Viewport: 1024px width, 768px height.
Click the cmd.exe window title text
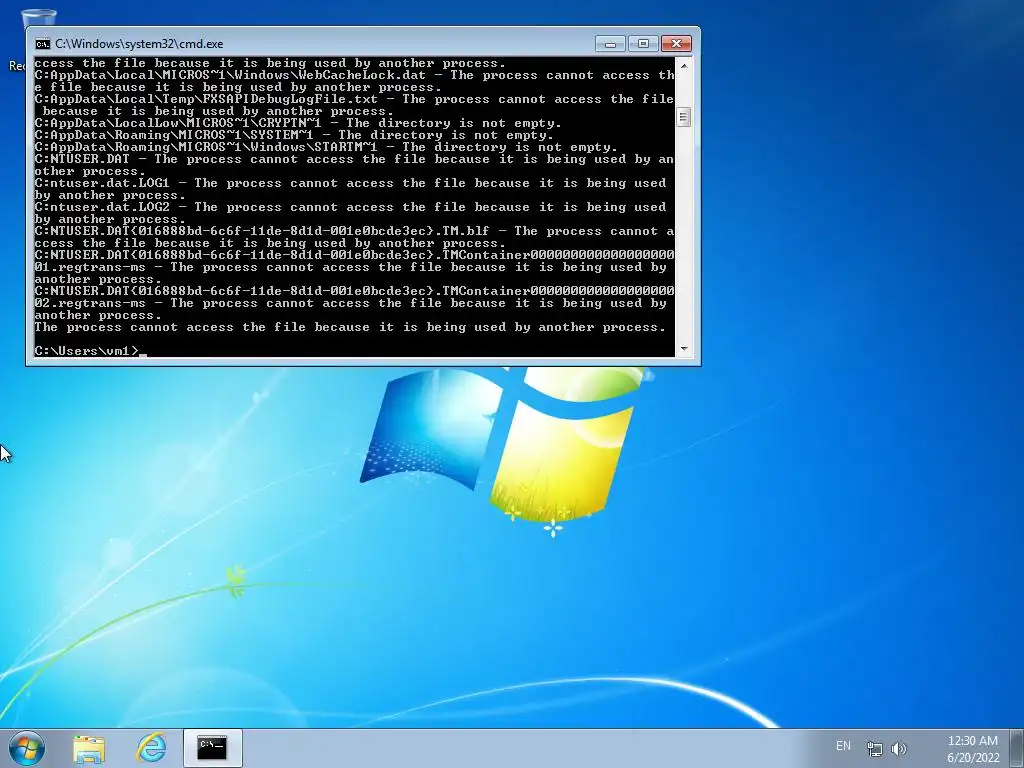pos(139,44)
